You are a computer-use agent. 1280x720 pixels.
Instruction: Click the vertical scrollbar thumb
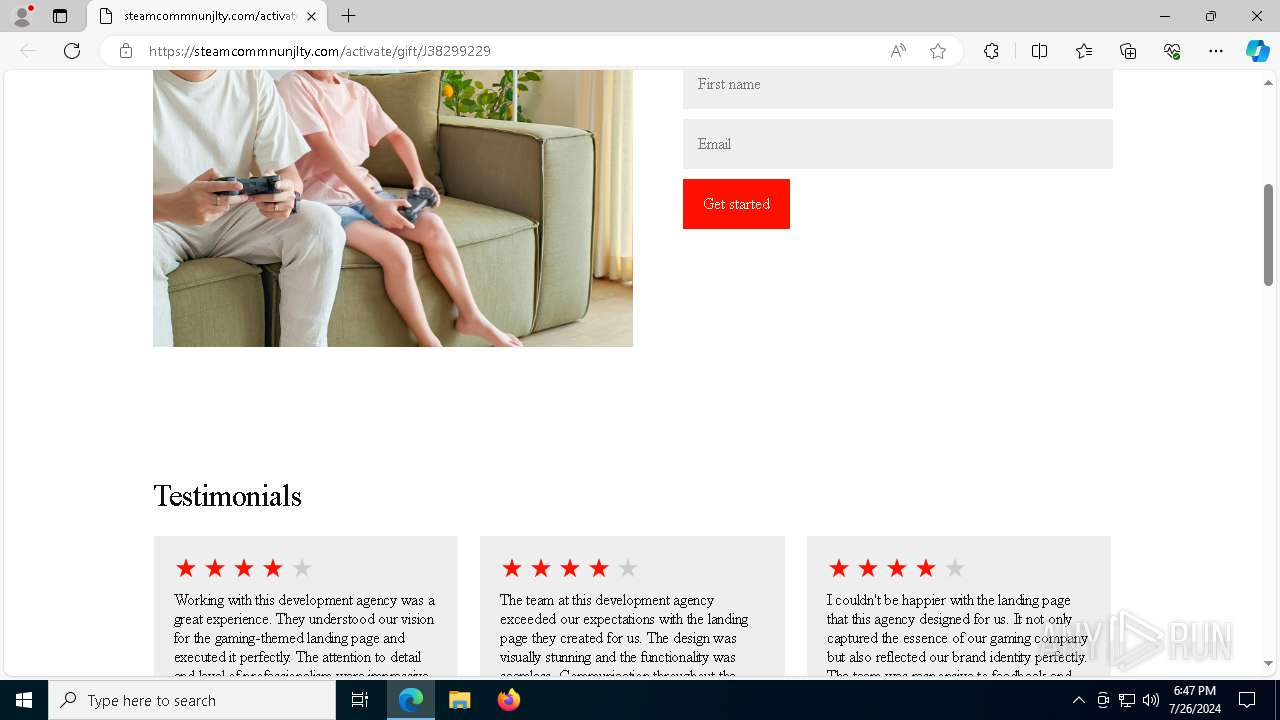point(1269,235)
